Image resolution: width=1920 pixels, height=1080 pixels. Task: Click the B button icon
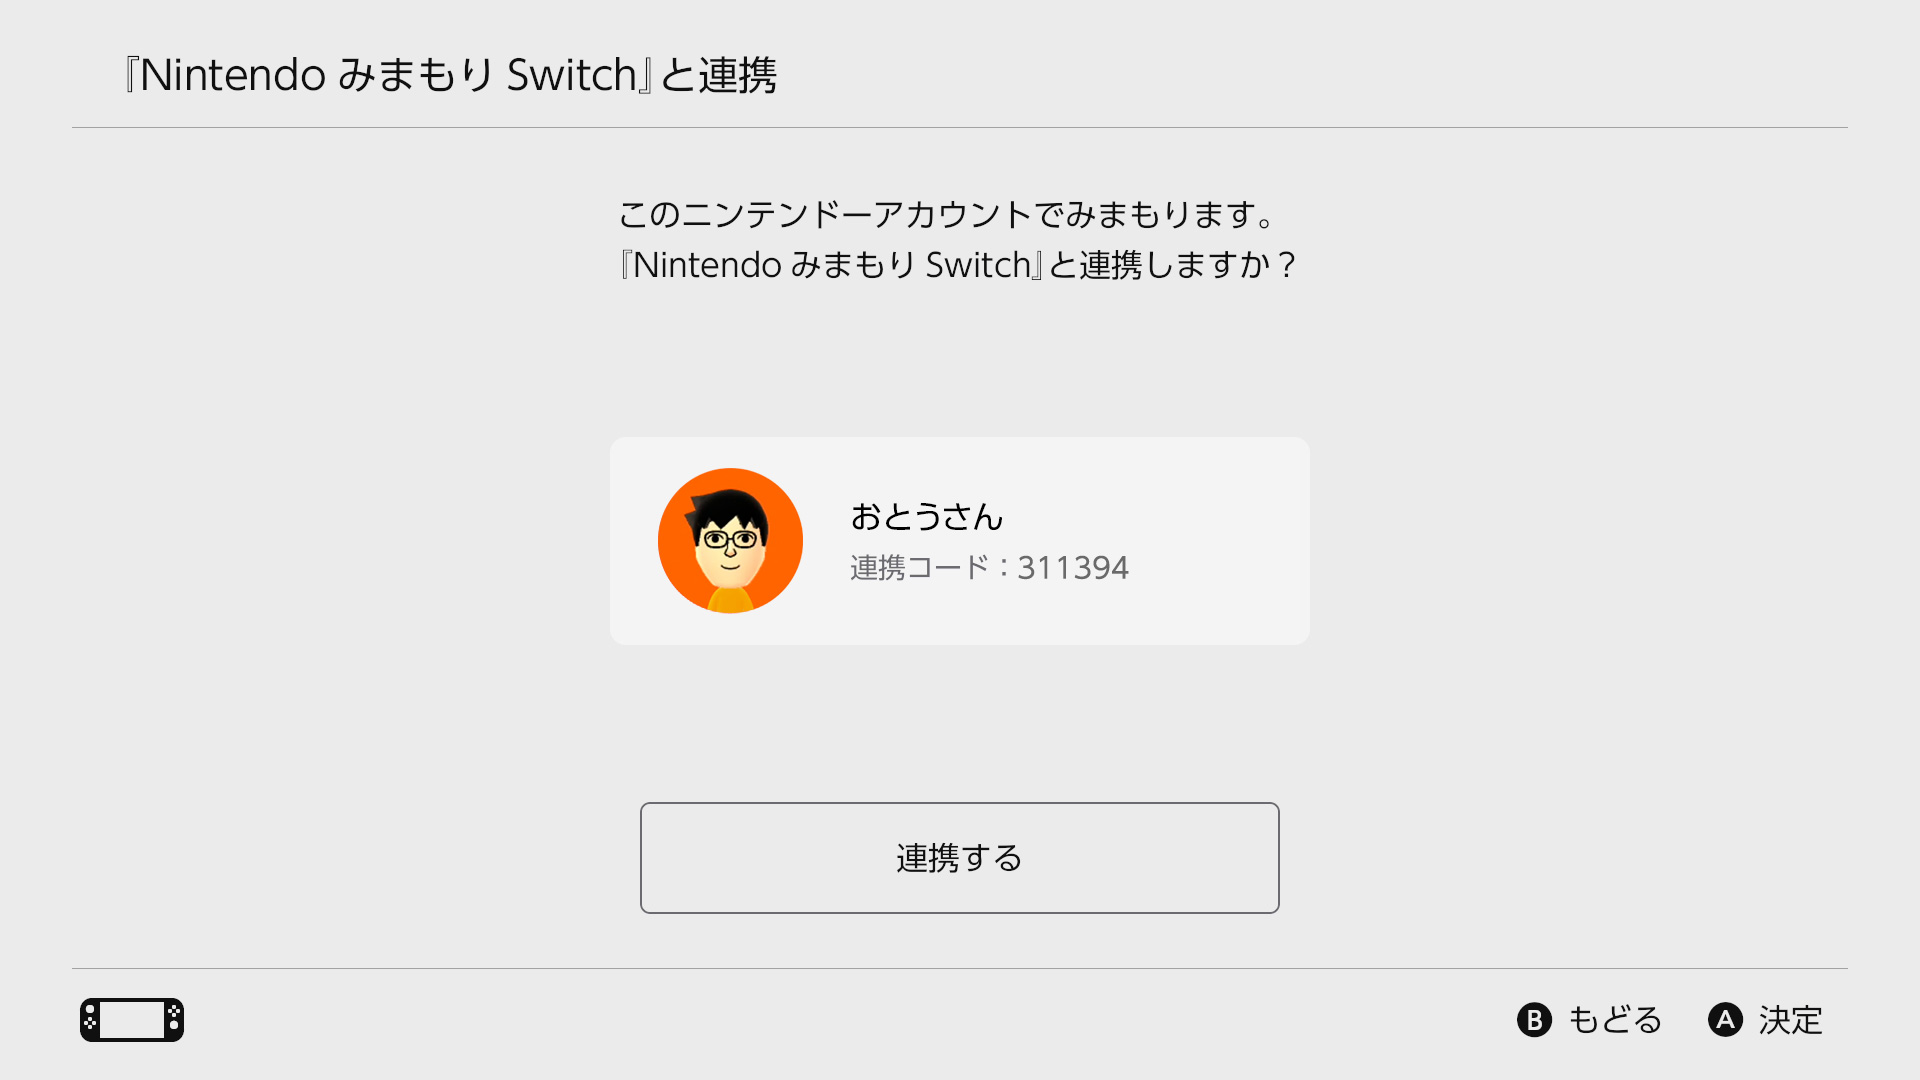(1534, 1020)
